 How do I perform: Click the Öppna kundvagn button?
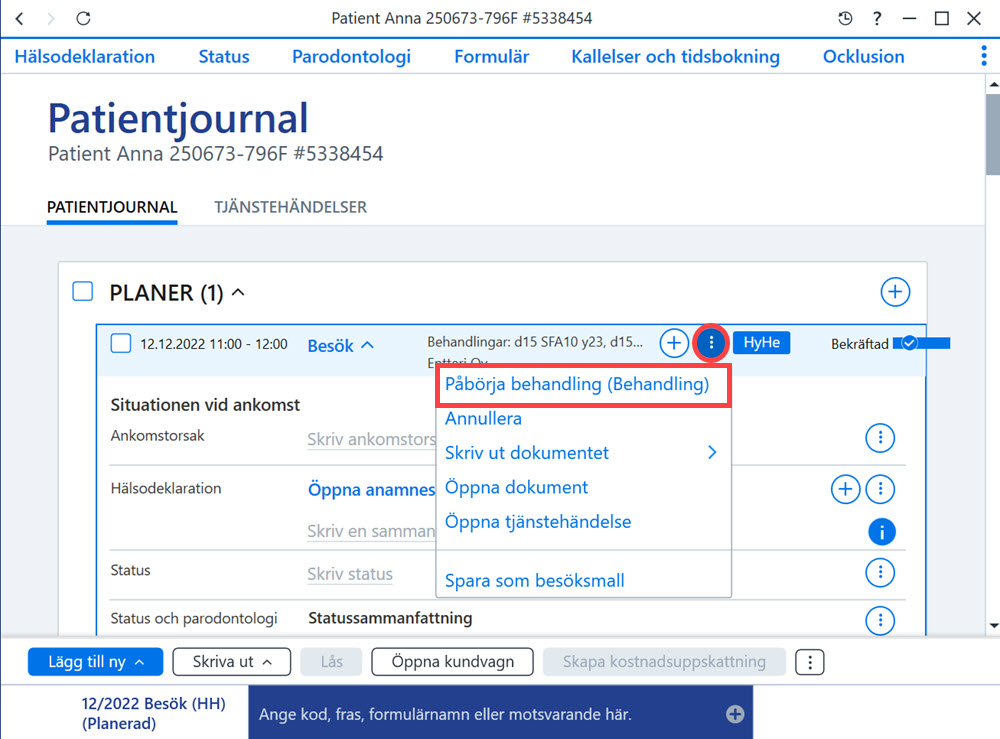coord(452,662)
